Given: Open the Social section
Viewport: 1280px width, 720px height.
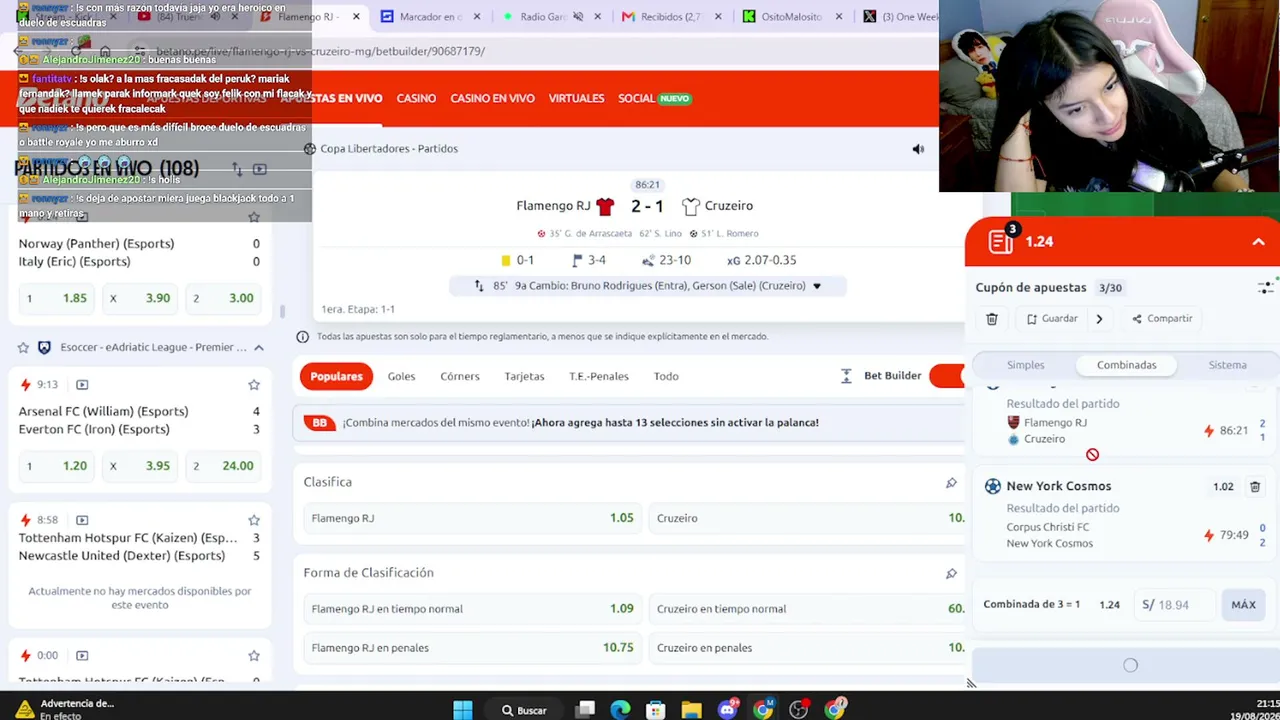Looking at the screenshot, I should pyautogui.click(x=654, y=99).
